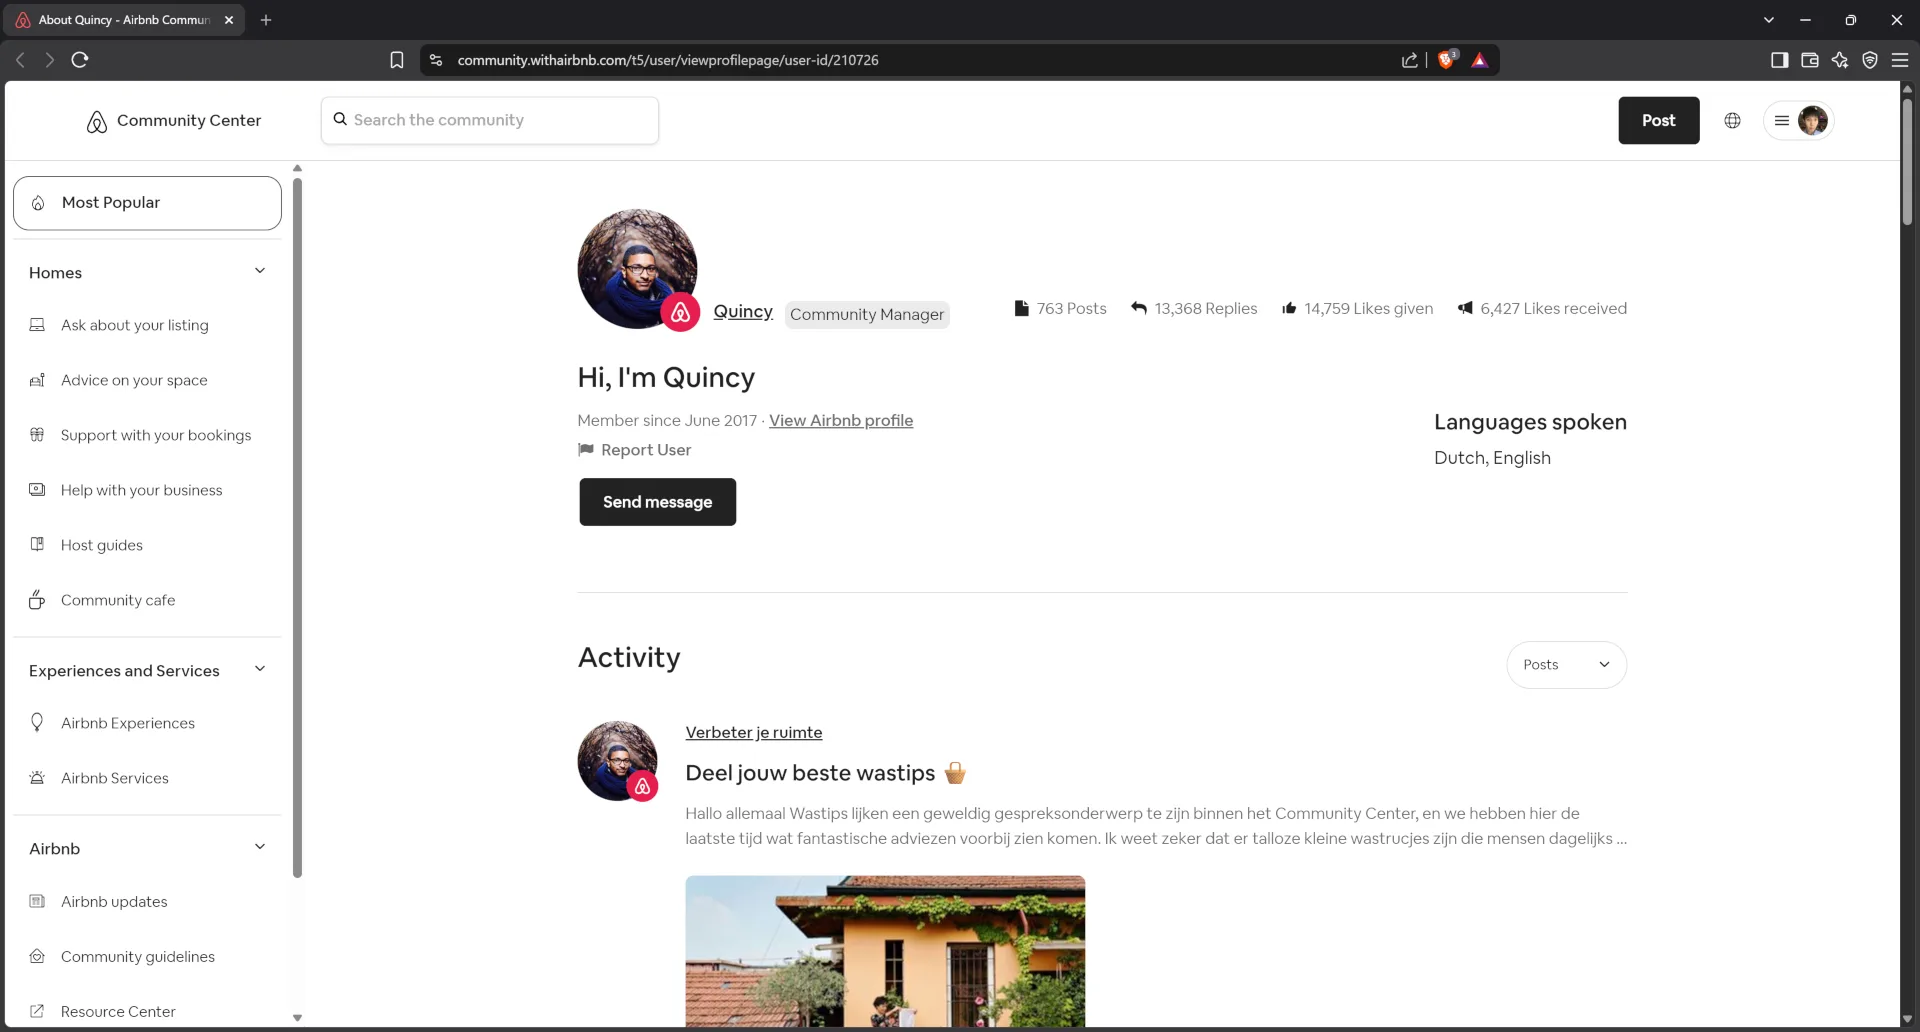Click the Post button
The image size is (1920, 1032).
(x=1658, y=120)
